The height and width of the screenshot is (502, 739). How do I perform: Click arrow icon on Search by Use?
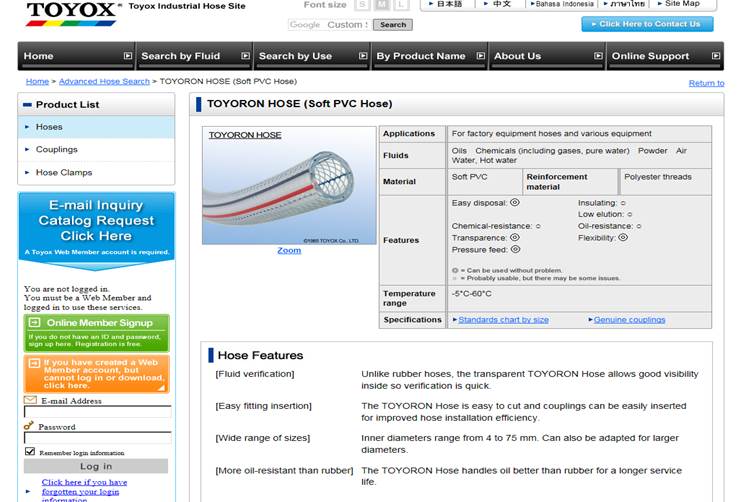pyautogui.click(x=363, y=56)
